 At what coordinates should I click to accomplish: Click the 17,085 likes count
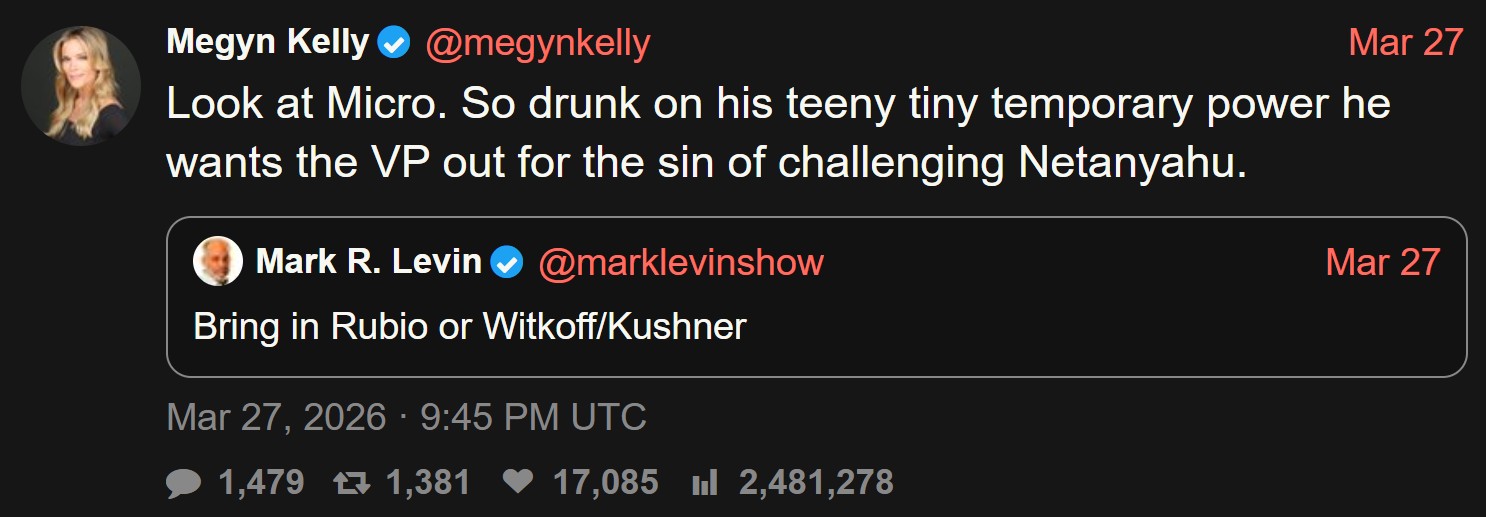pyautogui.click(x=605, y=483)
